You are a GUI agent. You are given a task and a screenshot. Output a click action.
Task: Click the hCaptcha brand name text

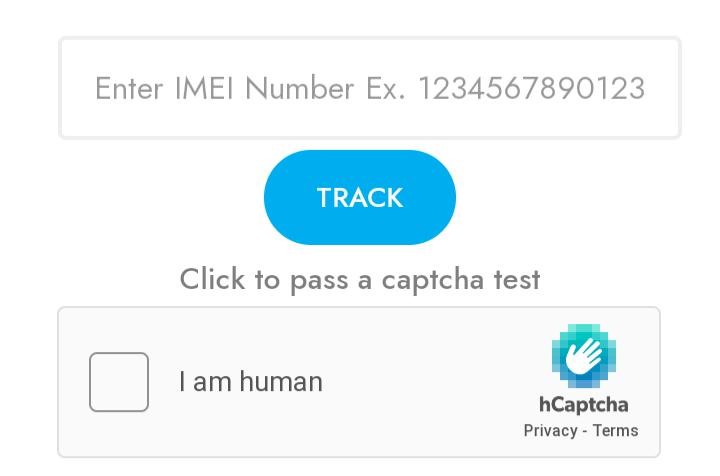(583, 405)
